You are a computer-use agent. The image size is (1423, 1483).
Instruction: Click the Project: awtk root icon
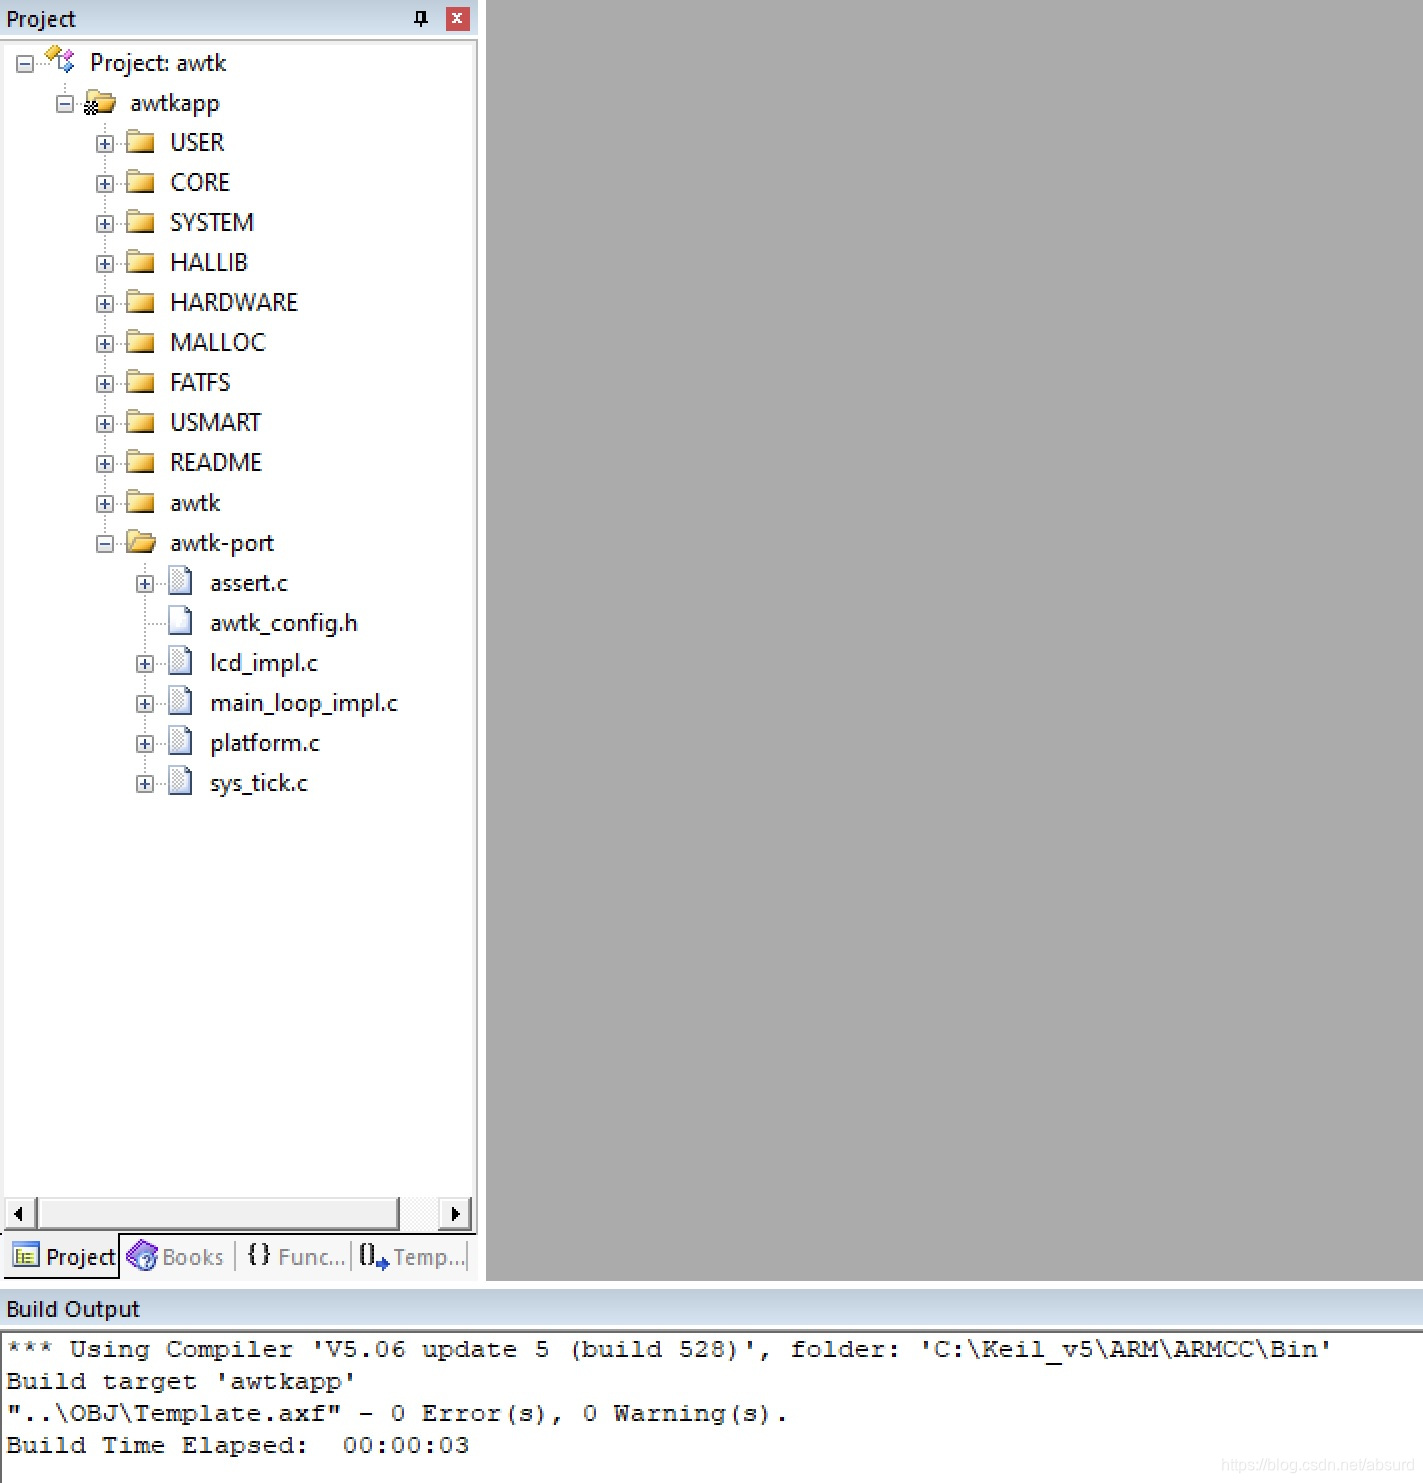[x=60, y=60]
